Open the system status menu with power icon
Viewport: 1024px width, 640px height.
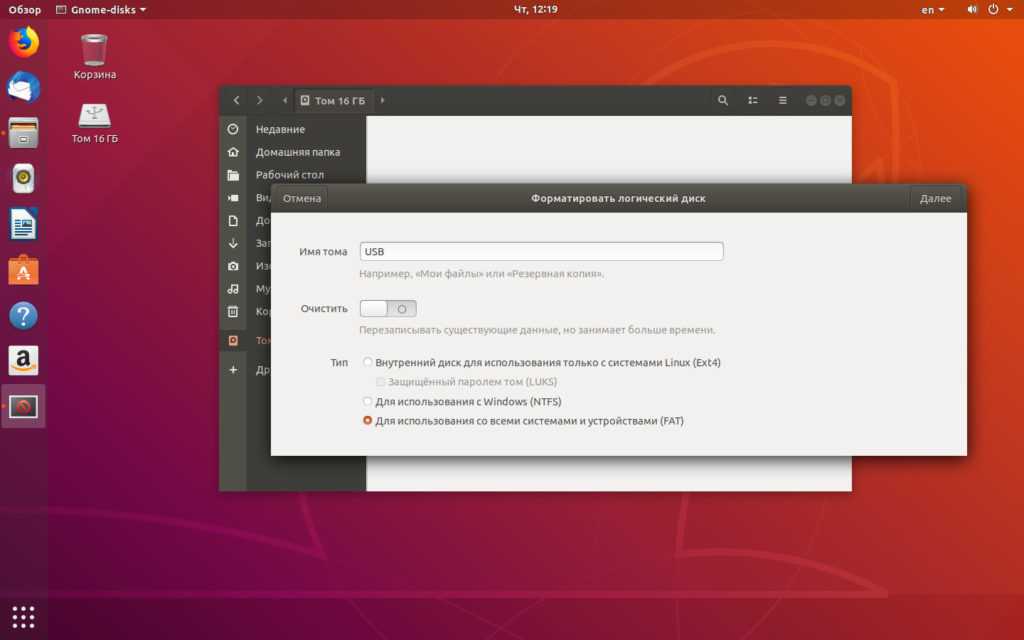994,9
